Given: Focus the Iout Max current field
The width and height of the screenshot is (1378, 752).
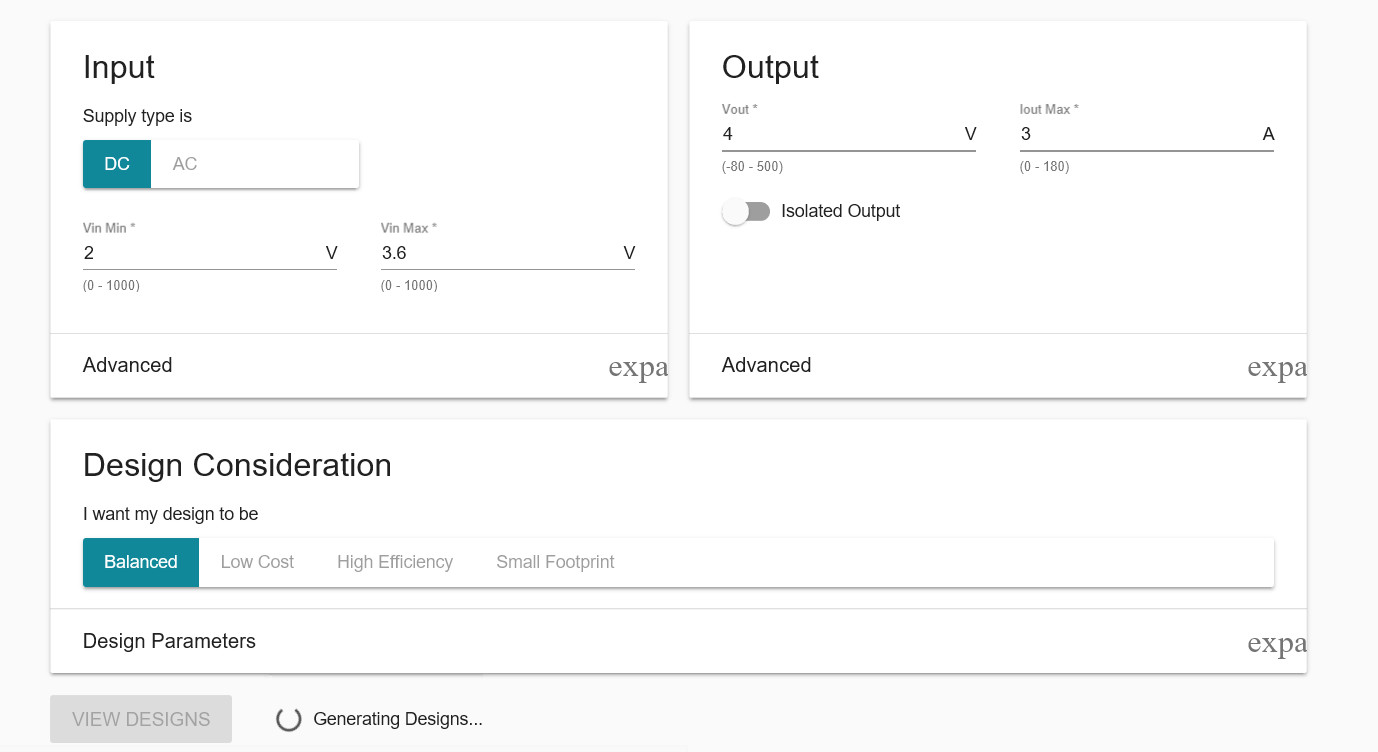Looking at the screenshot, I should coord(1136,134).
